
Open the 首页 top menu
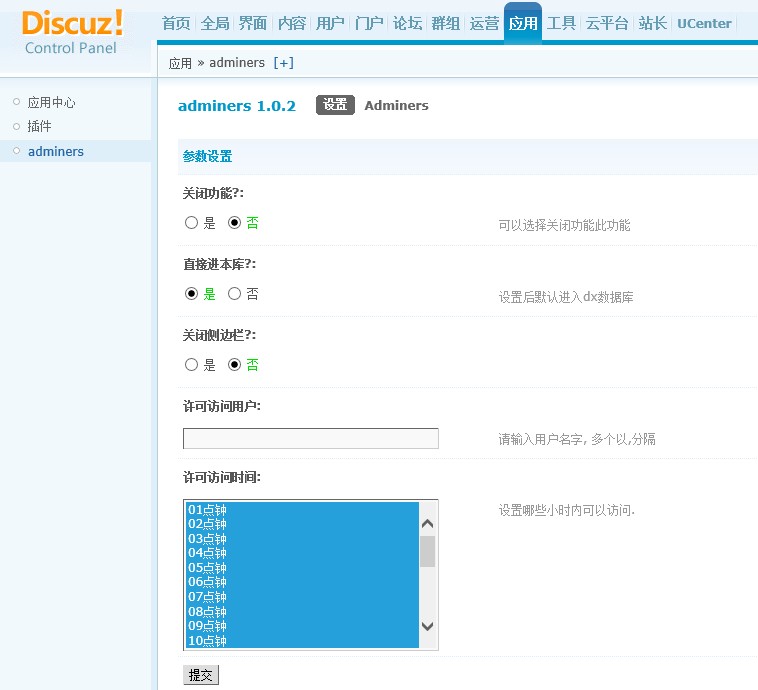pyautogui.click(x=176, y=23)
